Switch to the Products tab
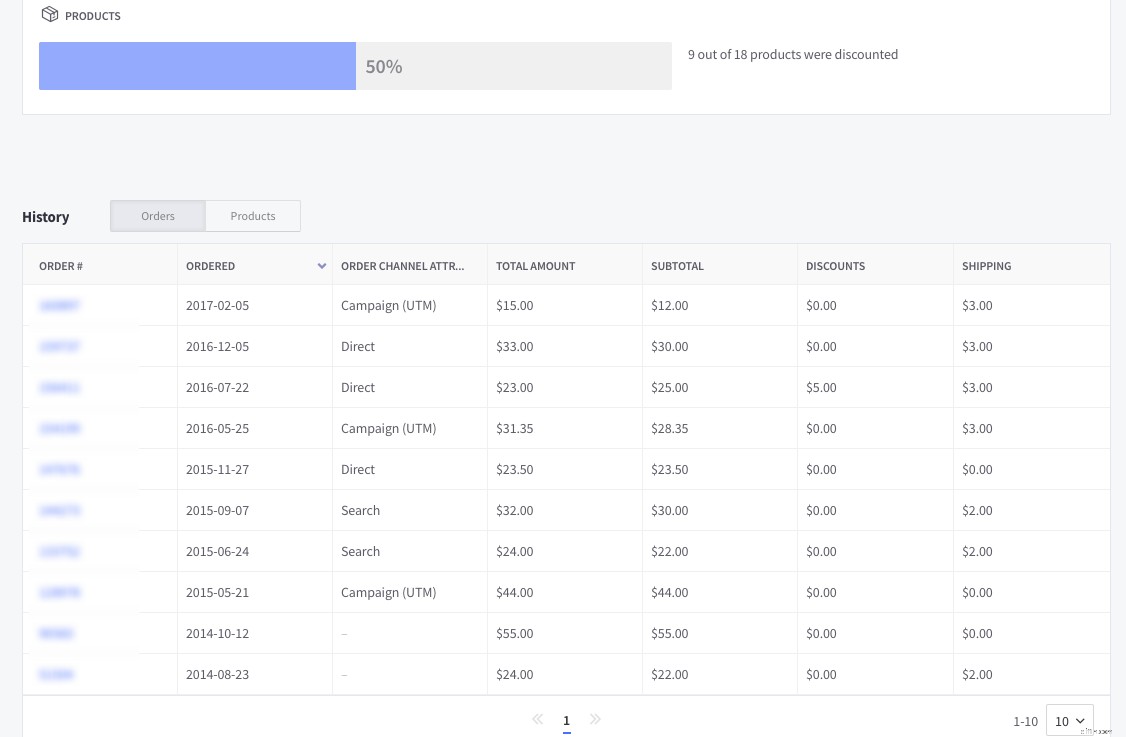This screenshot has width=1126, height=737. (x=252, y=215)
